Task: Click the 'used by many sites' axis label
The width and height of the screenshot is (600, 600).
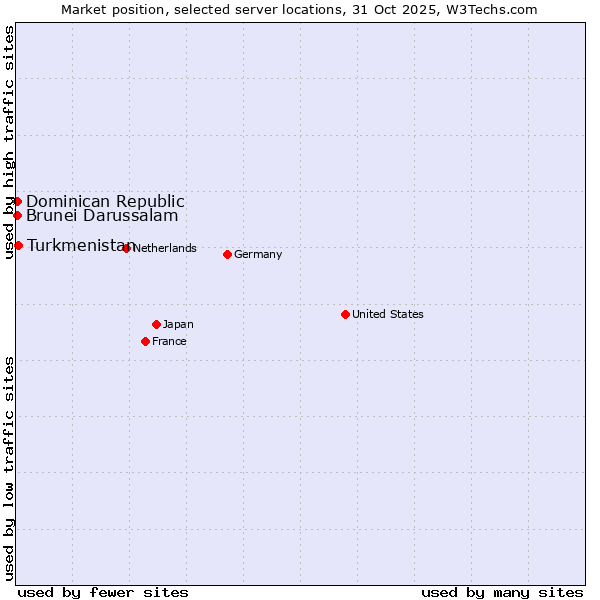Action: click(x=502, y=592)
